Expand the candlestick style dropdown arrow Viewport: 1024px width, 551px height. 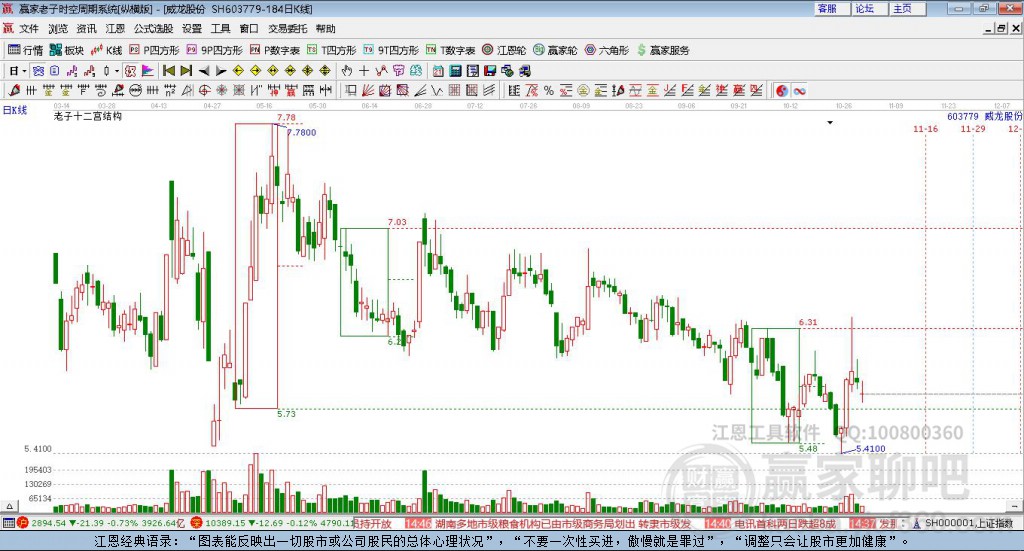(117, 71)
